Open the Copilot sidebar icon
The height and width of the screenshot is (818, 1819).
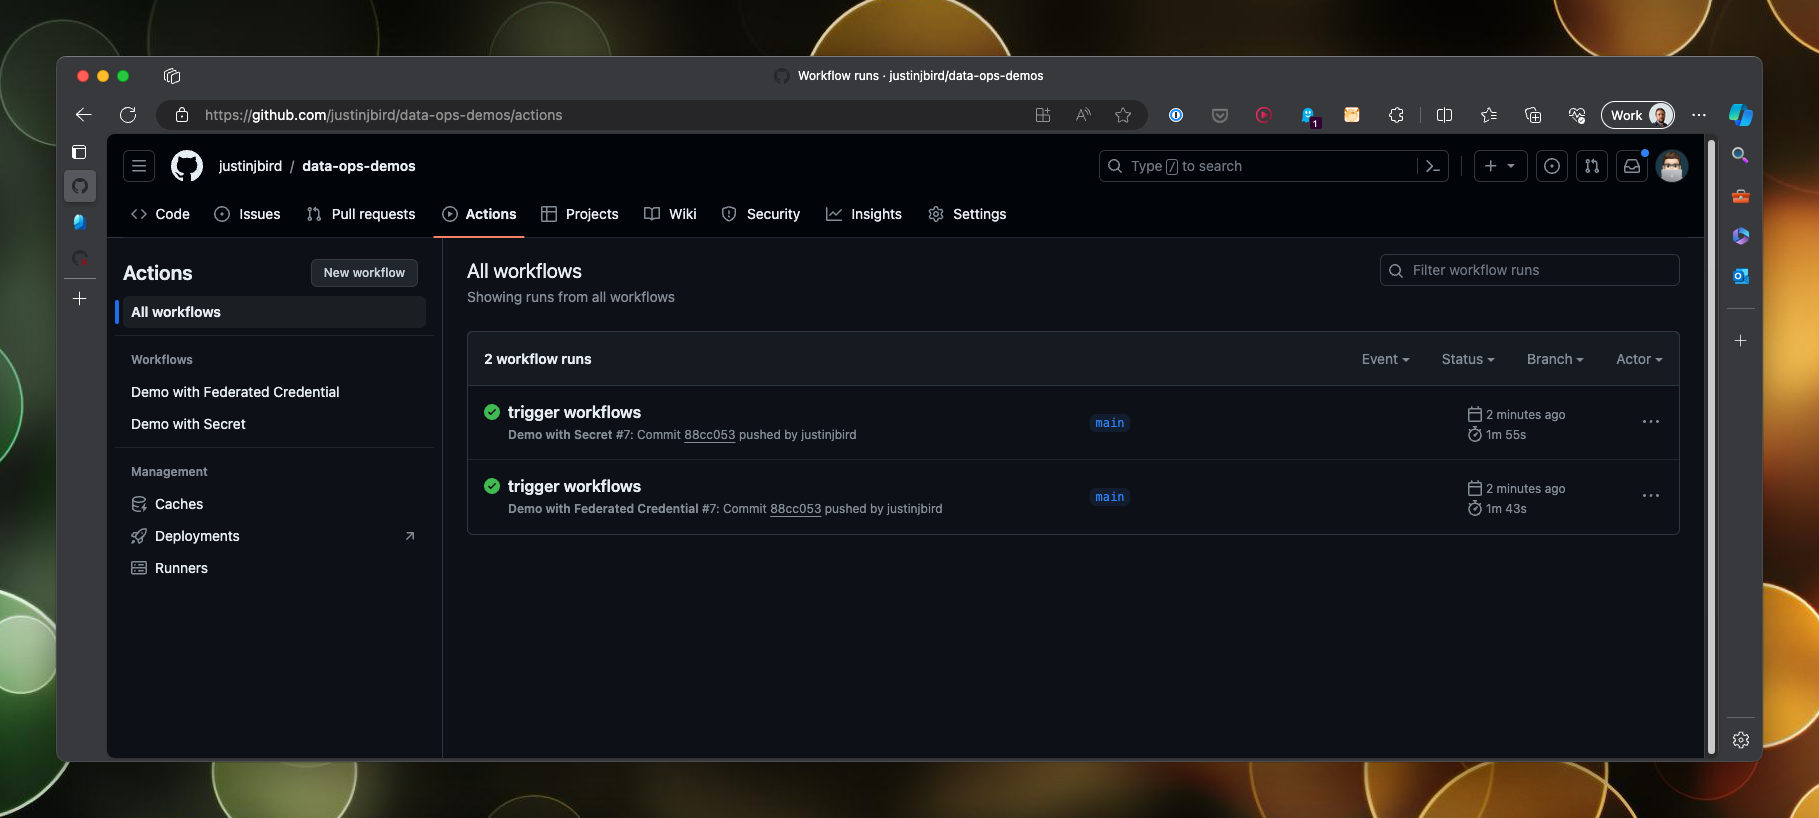click(1741, 115)
